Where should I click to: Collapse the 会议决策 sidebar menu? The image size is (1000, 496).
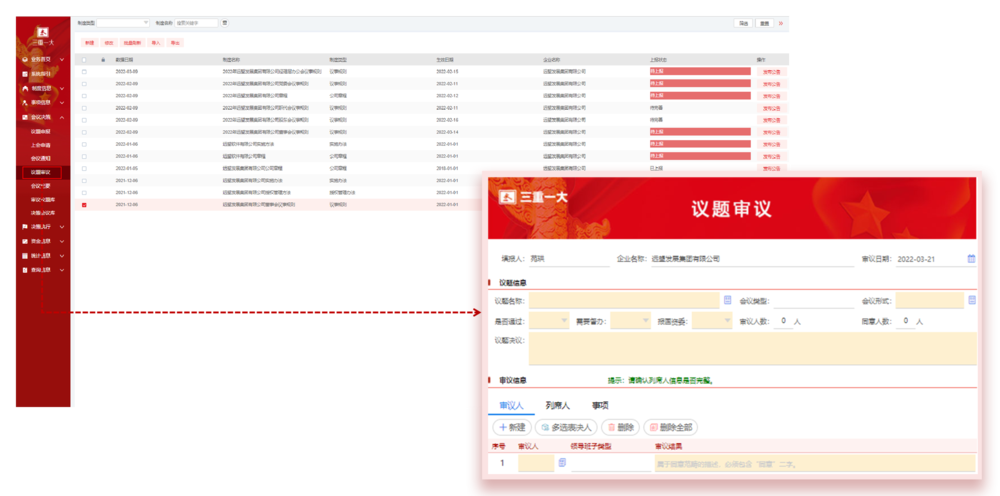[62, 117]
